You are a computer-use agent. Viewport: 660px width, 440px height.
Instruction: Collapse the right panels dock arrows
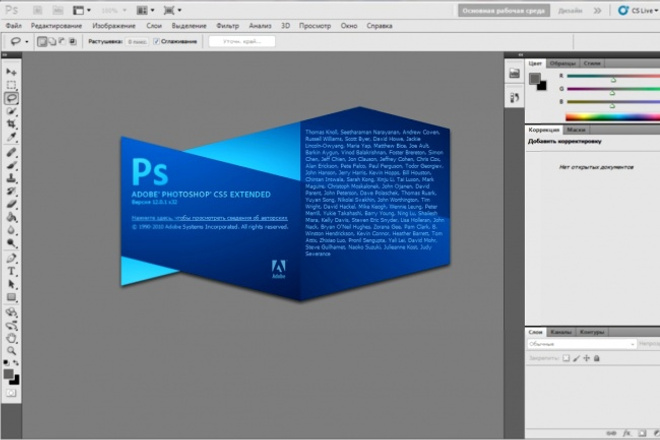click(521, 55)
